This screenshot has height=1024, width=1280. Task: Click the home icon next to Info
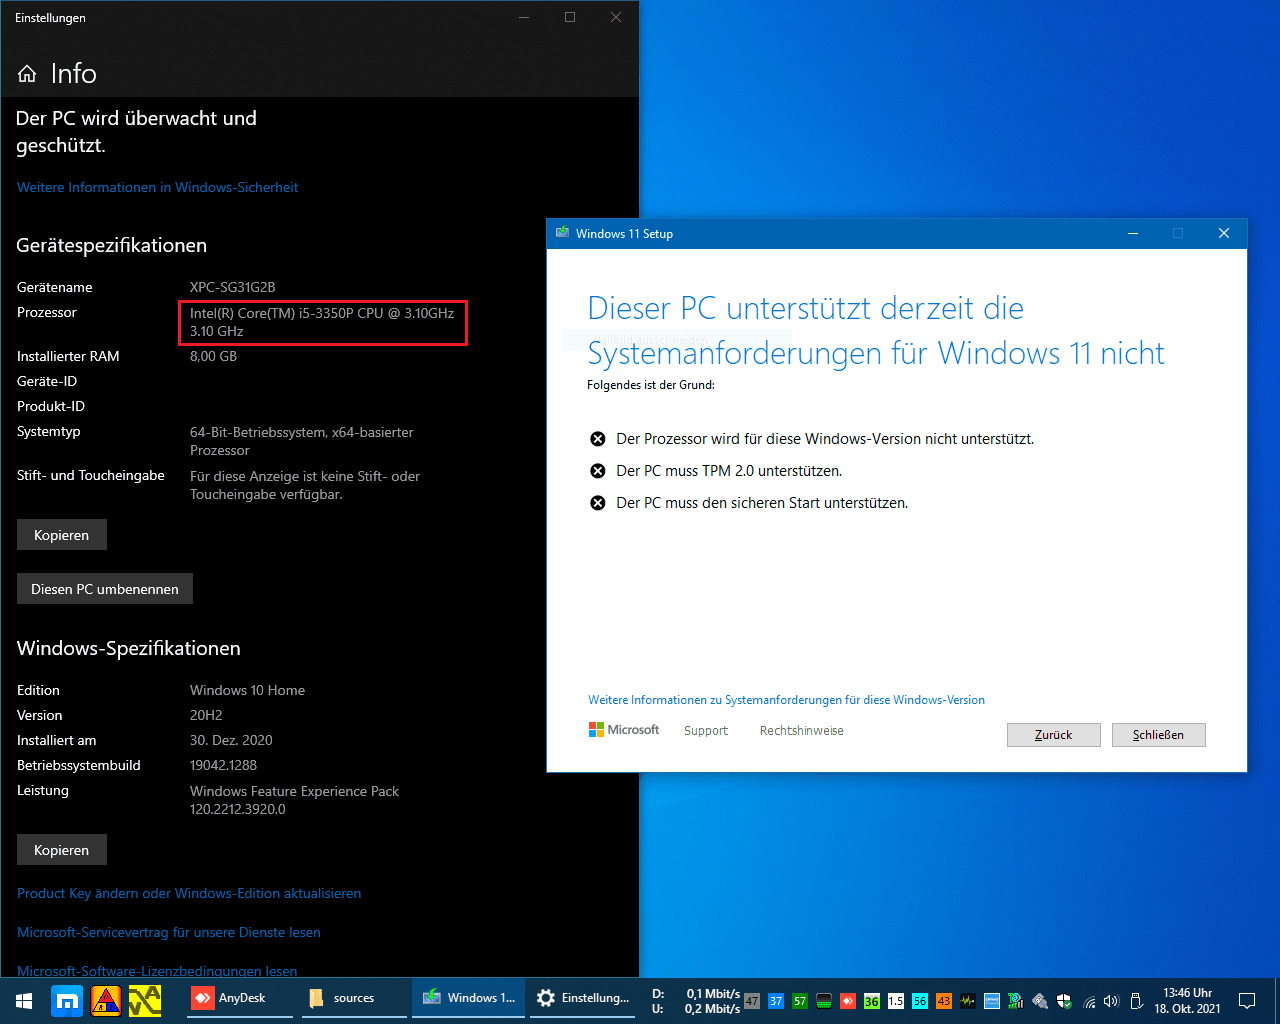(x=27, y=73)
